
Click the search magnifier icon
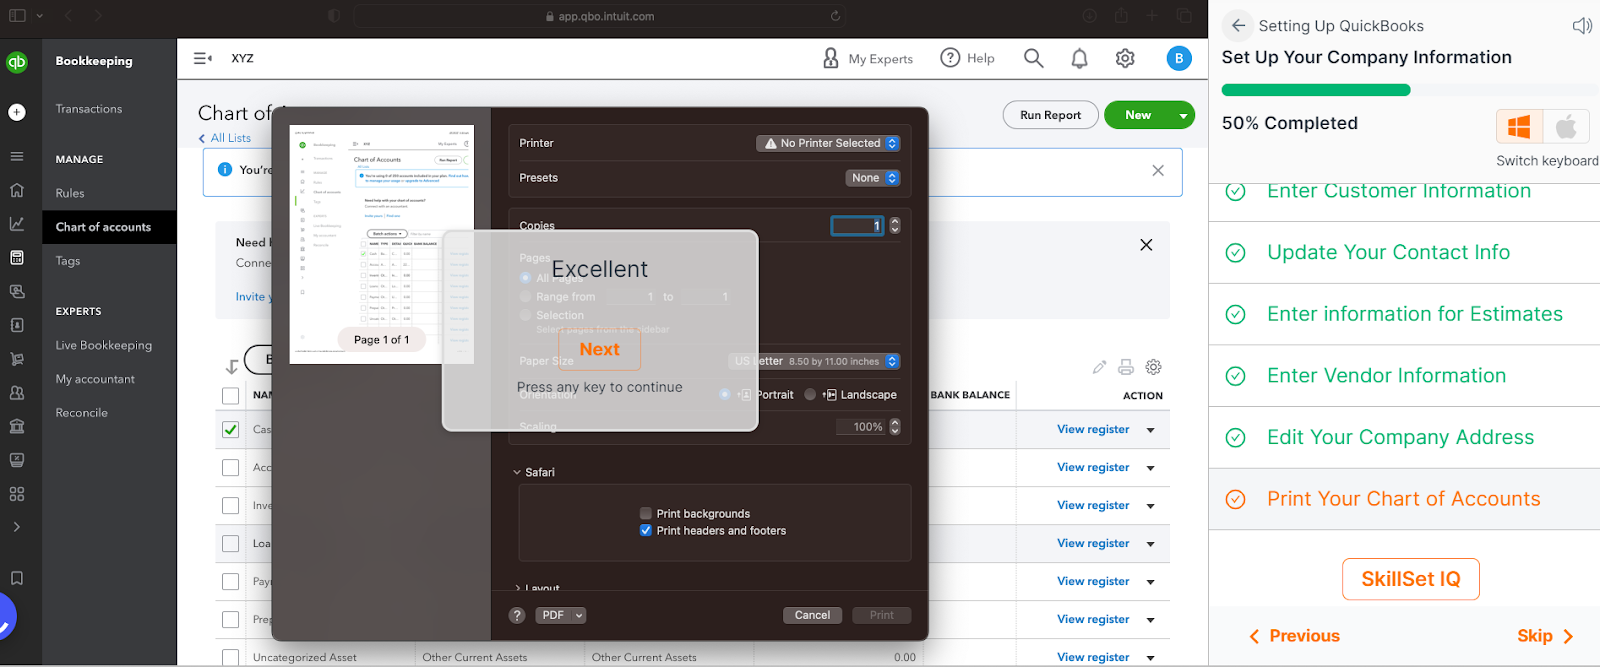coord(1034,58)
